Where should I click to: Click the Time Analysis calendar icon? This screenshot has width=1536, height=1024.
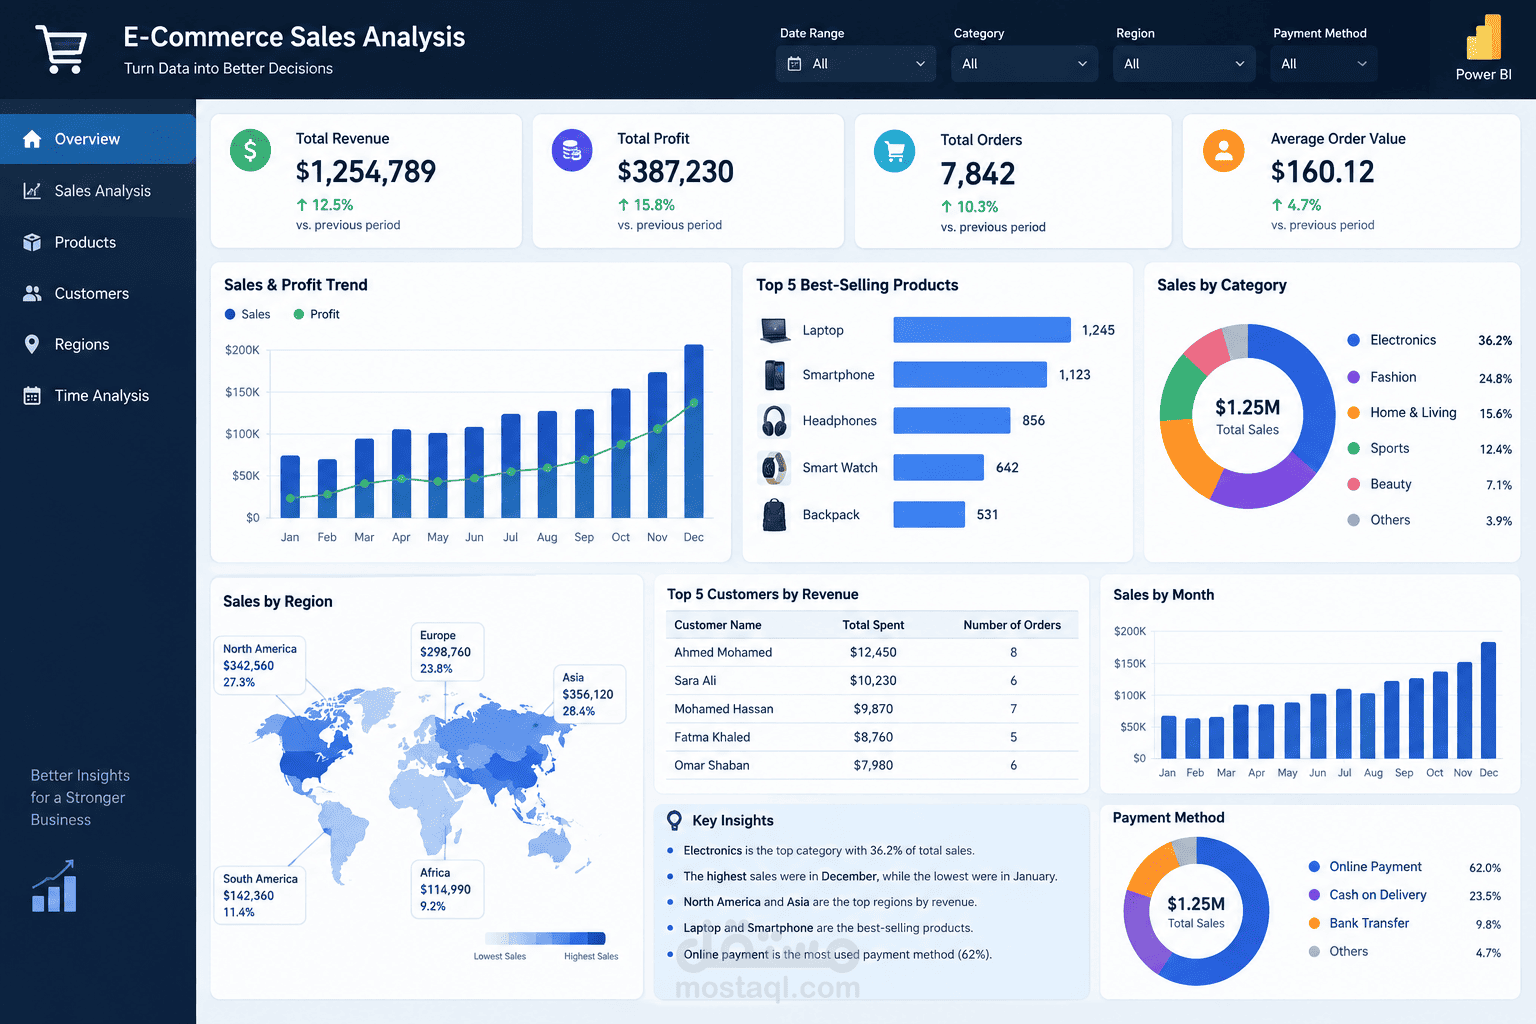(x=32, y=395)
